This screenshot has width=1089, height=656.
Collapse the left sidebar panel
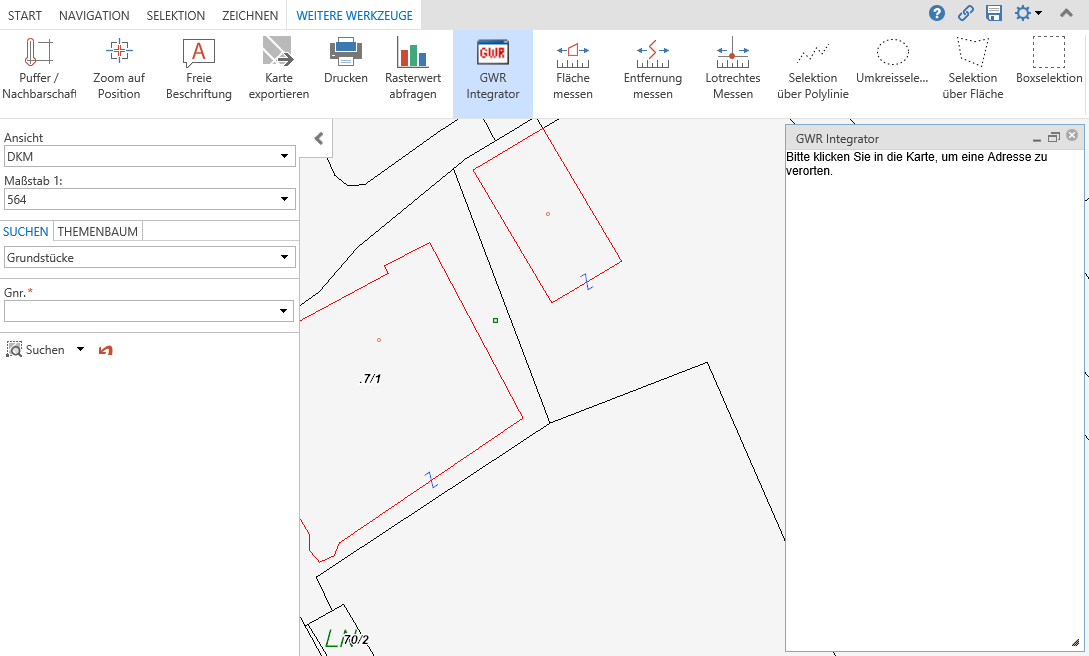point(318,139)
